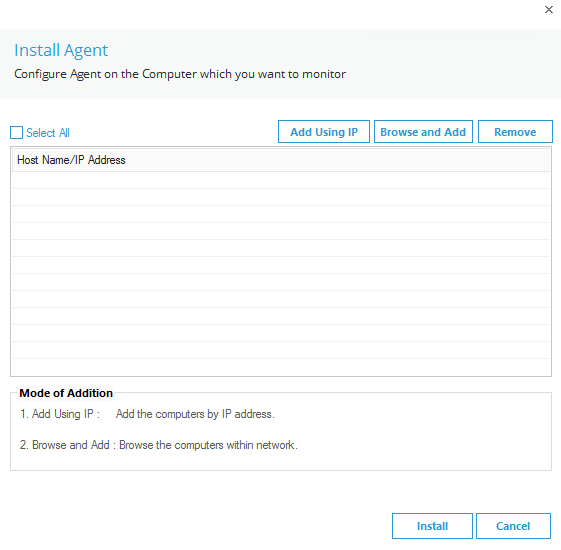Click the '1. Add Using IP' label
The width and height of the screenshot is (561, 550).
click(x=60, y=414)
